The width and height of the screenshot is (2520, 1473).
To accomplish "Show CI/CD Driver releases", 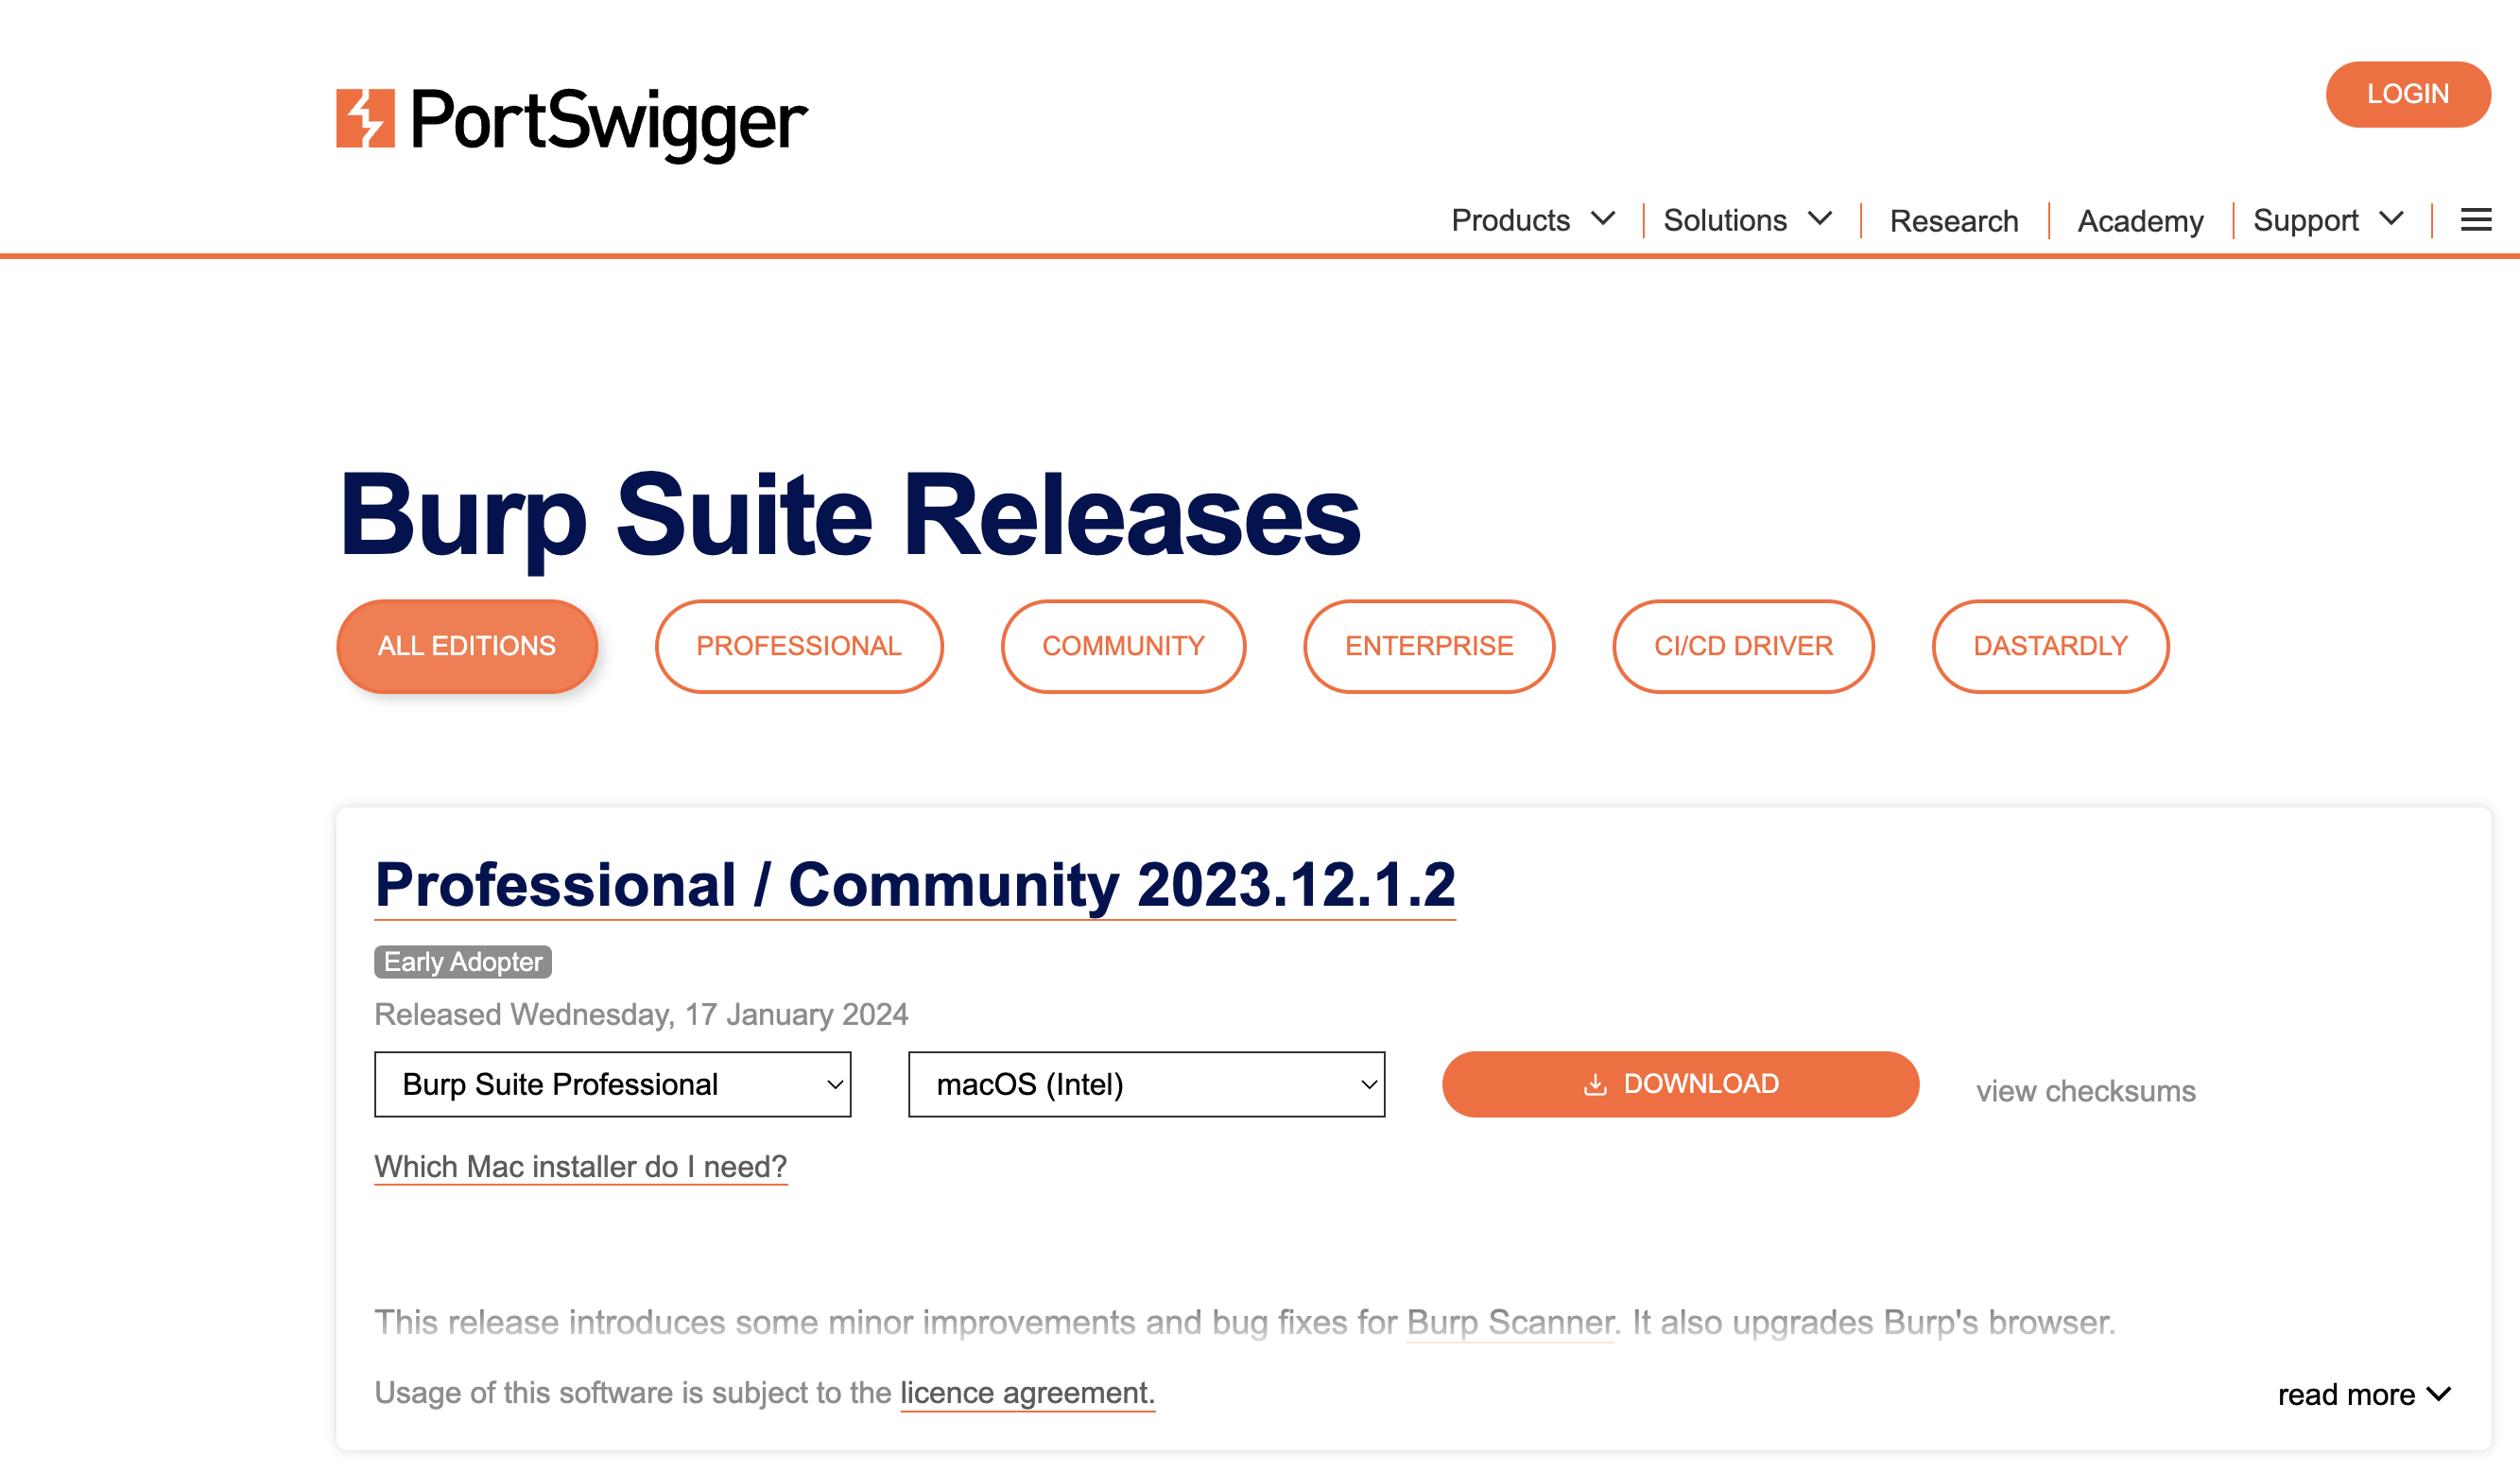I will [x=1742, y=646].
